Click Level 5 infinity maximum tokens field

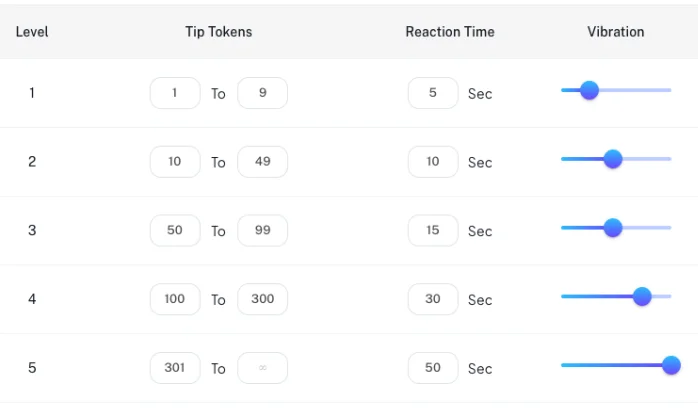(262, 368)
